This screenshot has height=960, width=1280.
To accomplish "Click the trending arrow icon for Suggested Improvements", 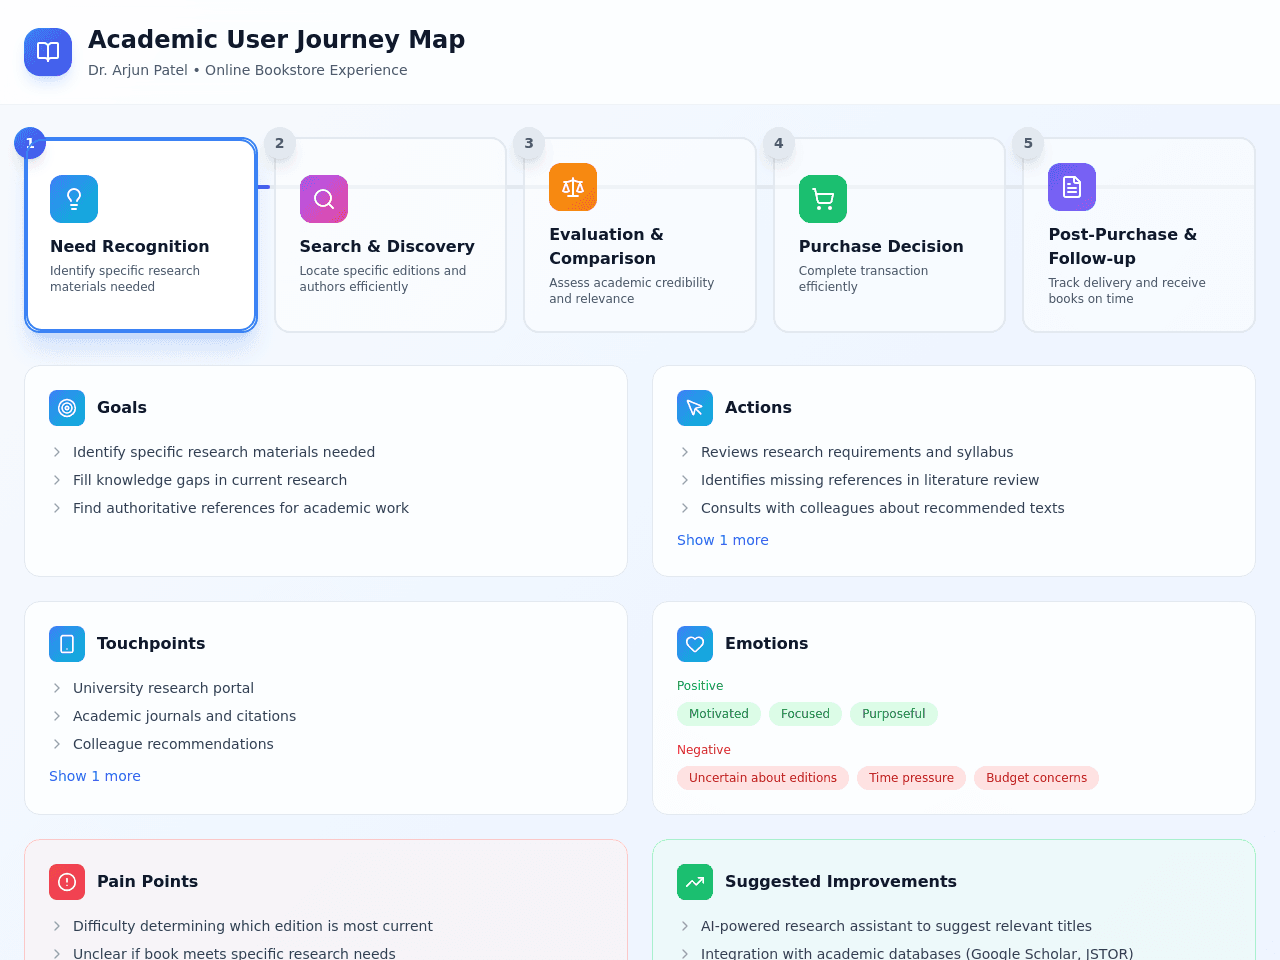I will [695, 882].
